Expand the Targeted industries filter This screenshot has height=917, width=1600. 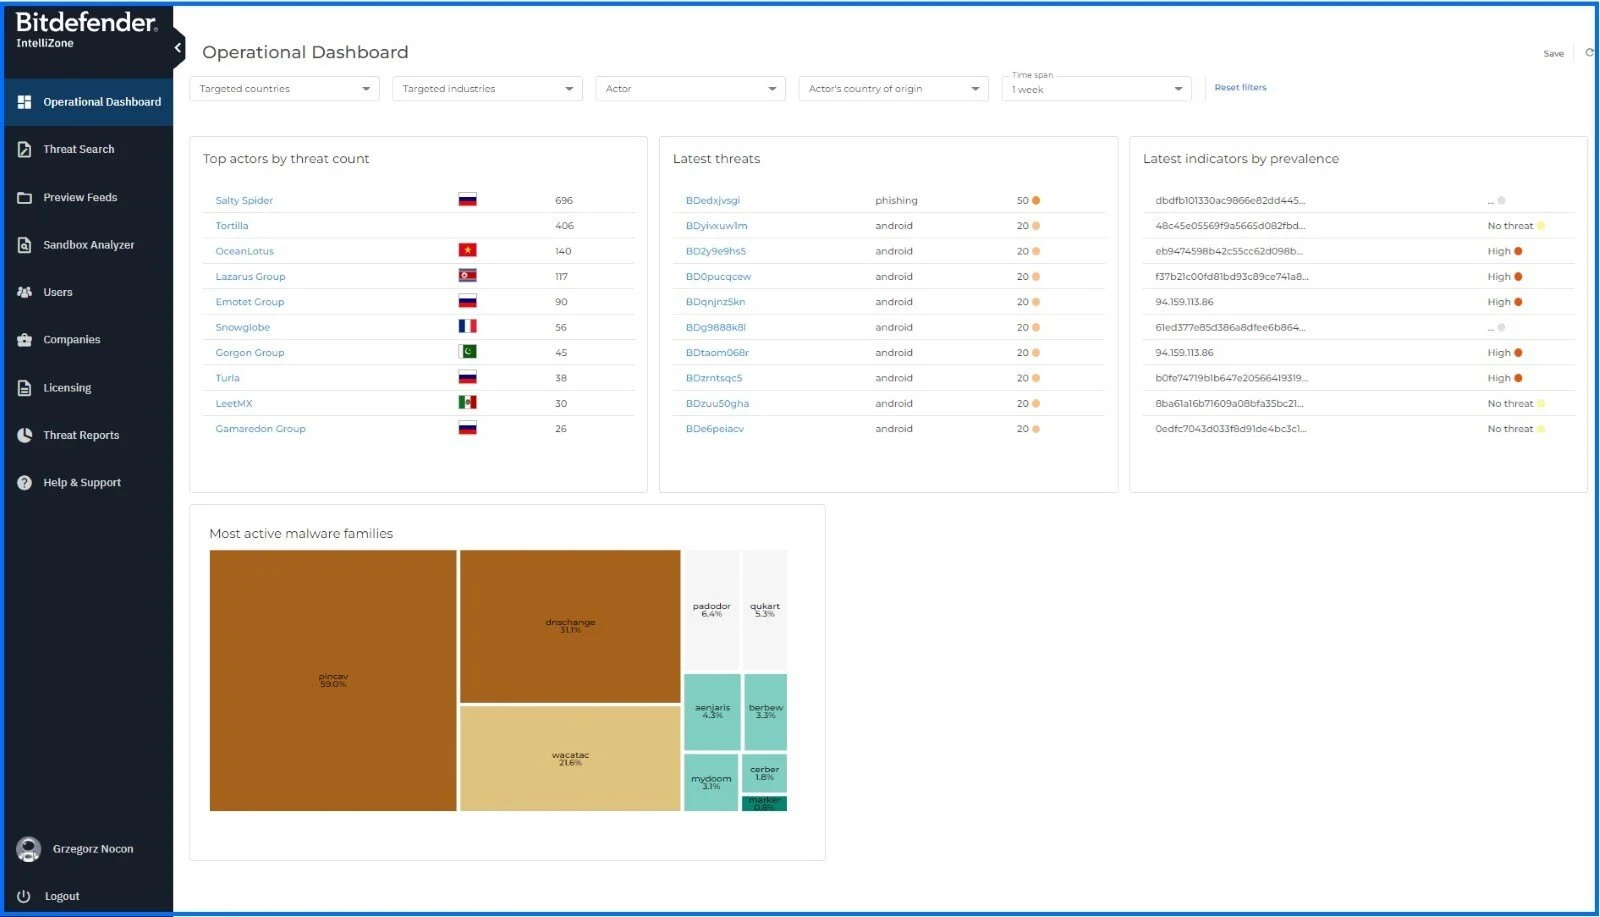coord(487,89)
